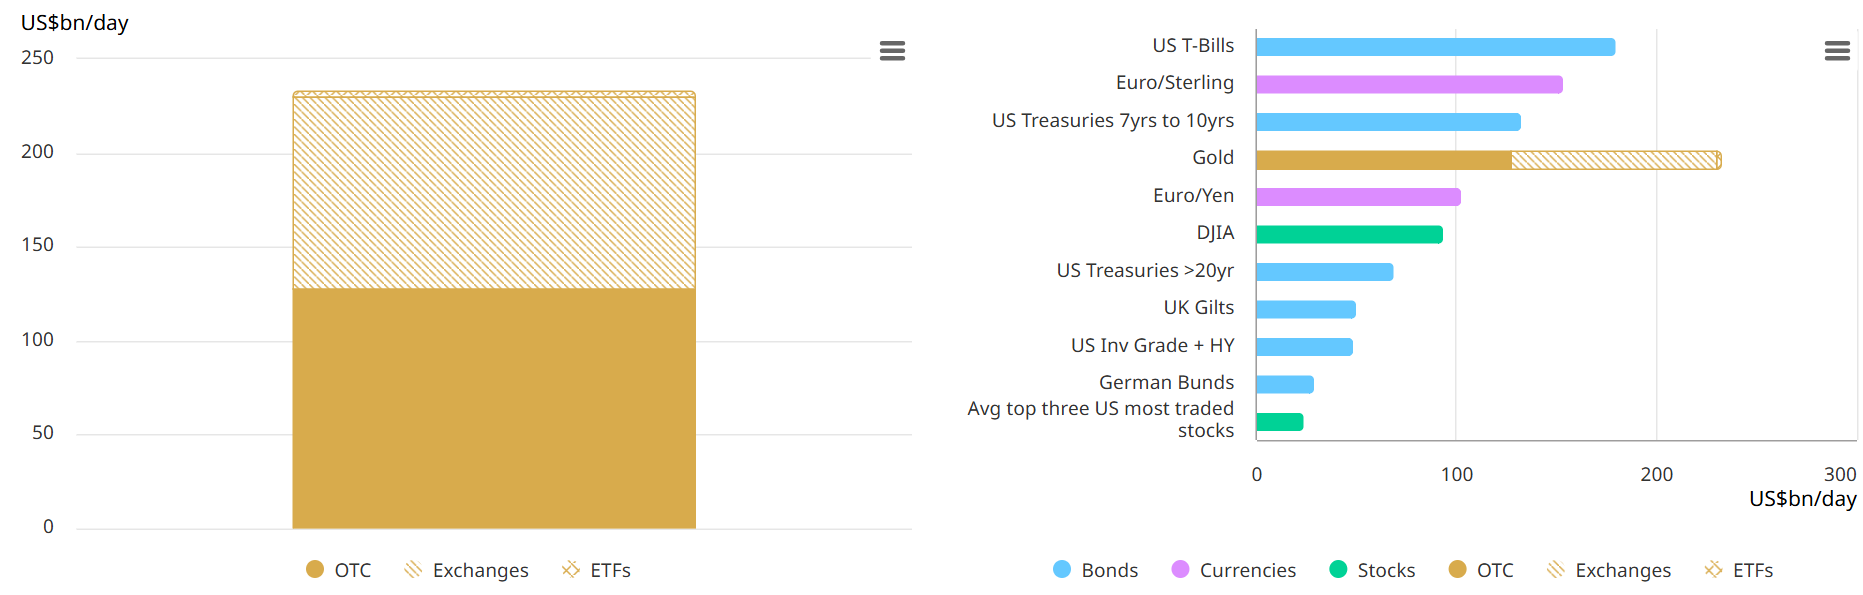
Task: Click the UK Gilts blue bar
Action: (x=1306, y=310)
